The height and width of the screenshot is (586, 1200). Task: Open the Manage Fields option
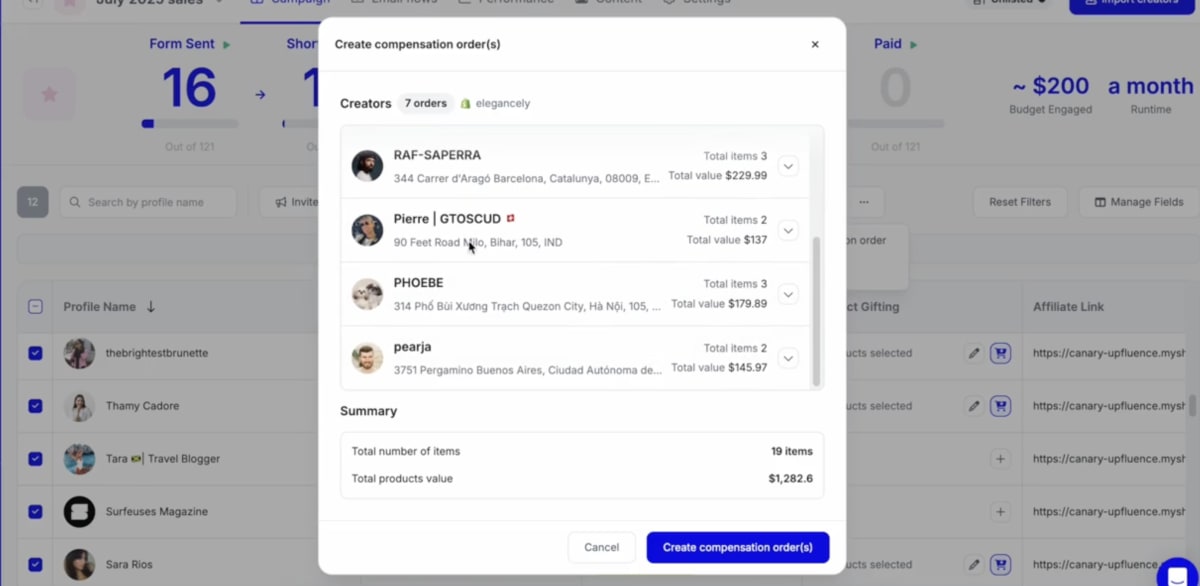(x=1139, y=202)
